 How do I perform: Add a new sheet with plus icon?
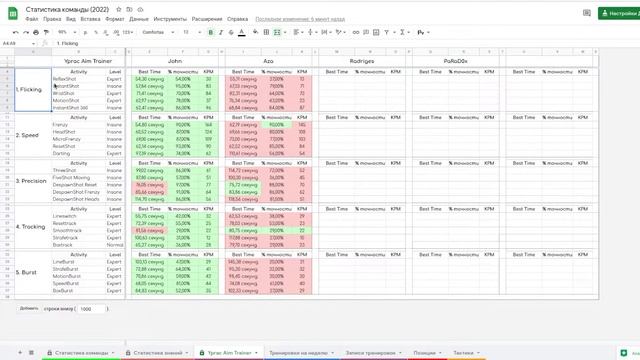coord(20,353)
